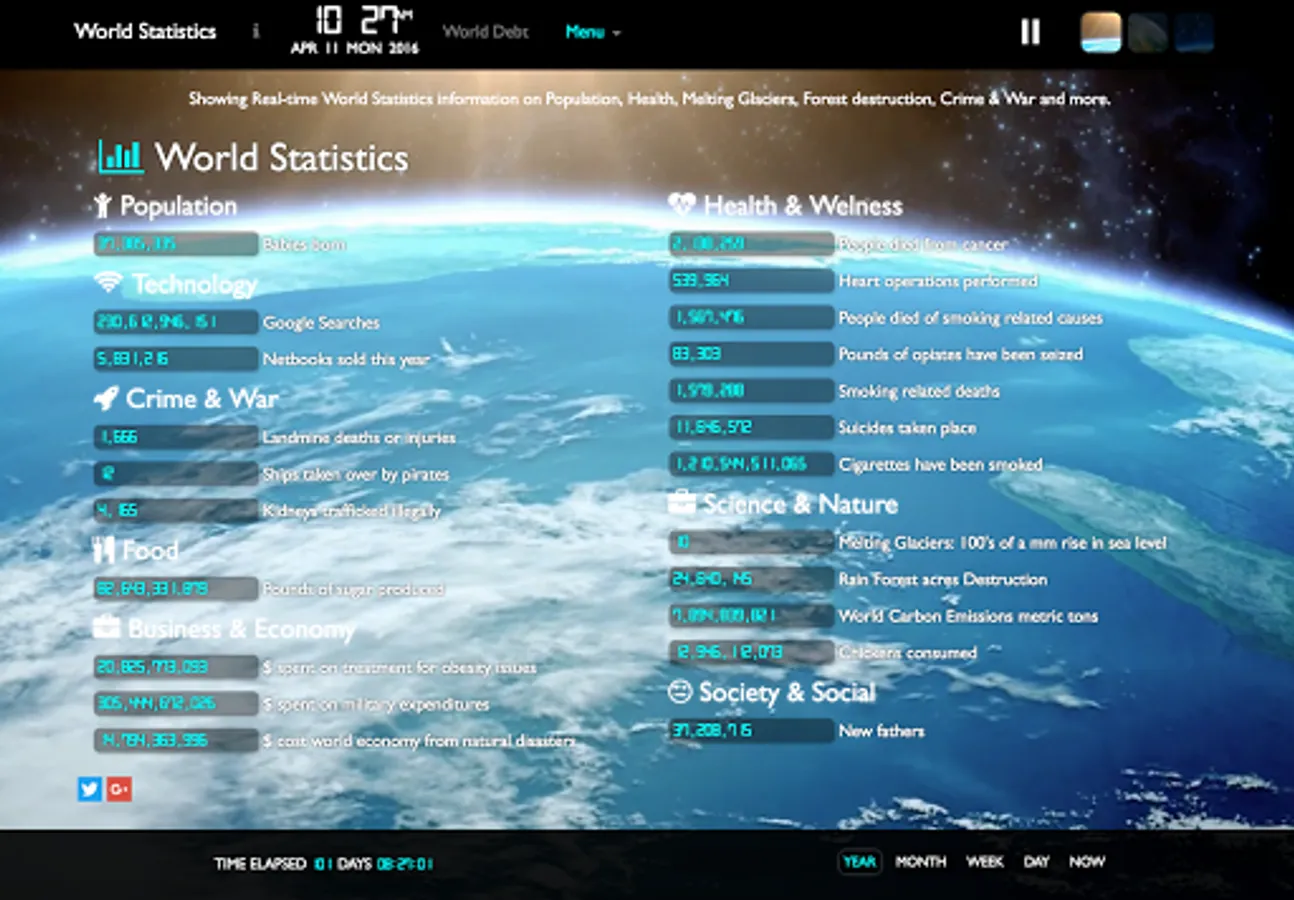The width and height of the screenshot is (1294, 900).
Task: Select the sunrise earth background thumbnail
Action: (x=1101, y=32)
